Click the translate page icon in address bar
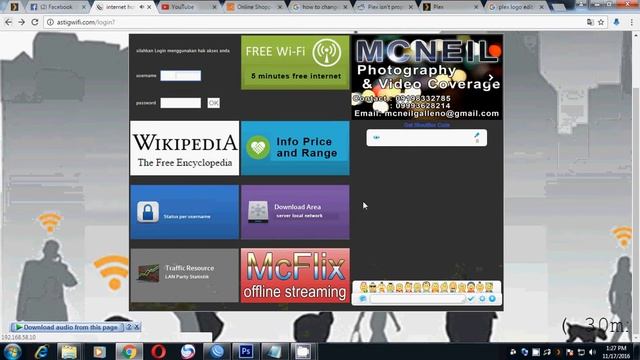The image size is (640, 360). 590,22
